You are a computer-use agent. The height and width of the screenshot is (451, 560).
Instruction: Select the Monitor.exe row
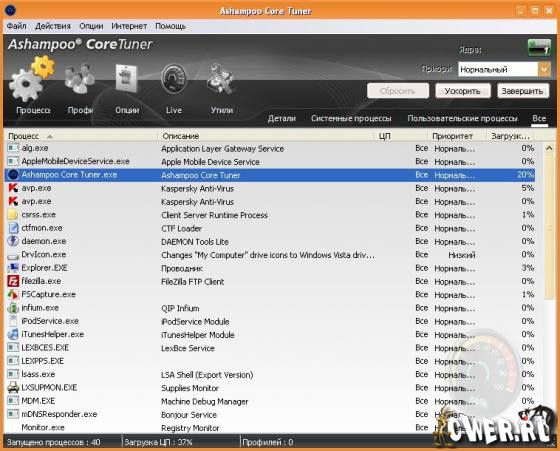point(270,427)
